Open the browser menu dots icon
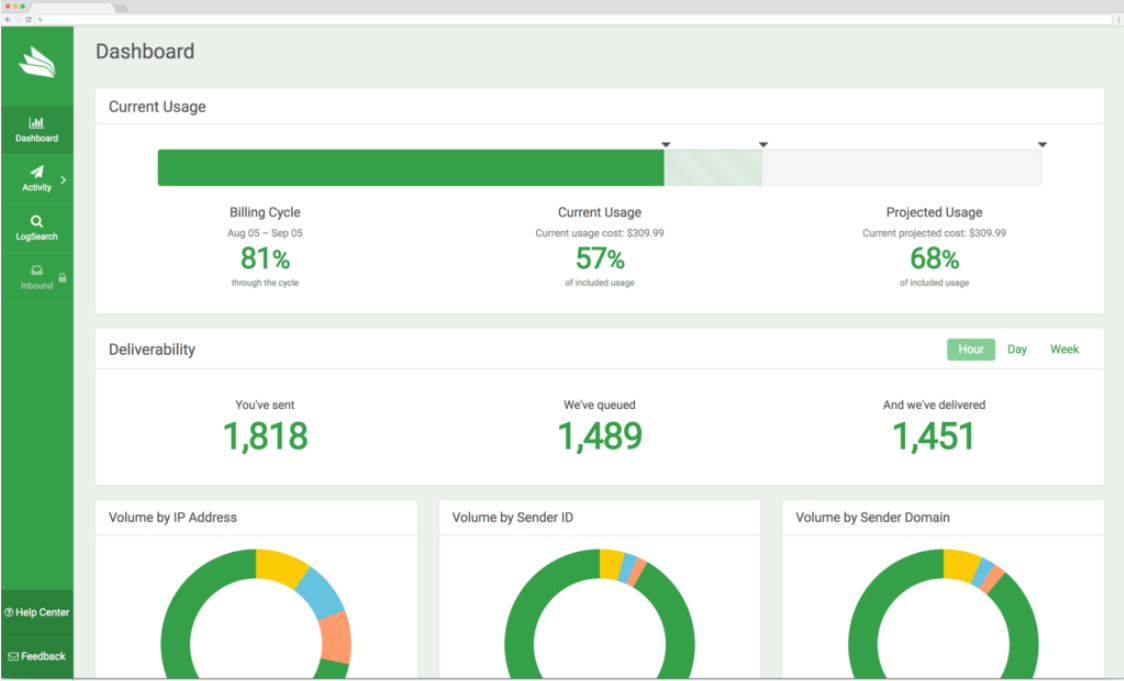The height and width of the screenshot is (681, 1124). [1118, 19]
